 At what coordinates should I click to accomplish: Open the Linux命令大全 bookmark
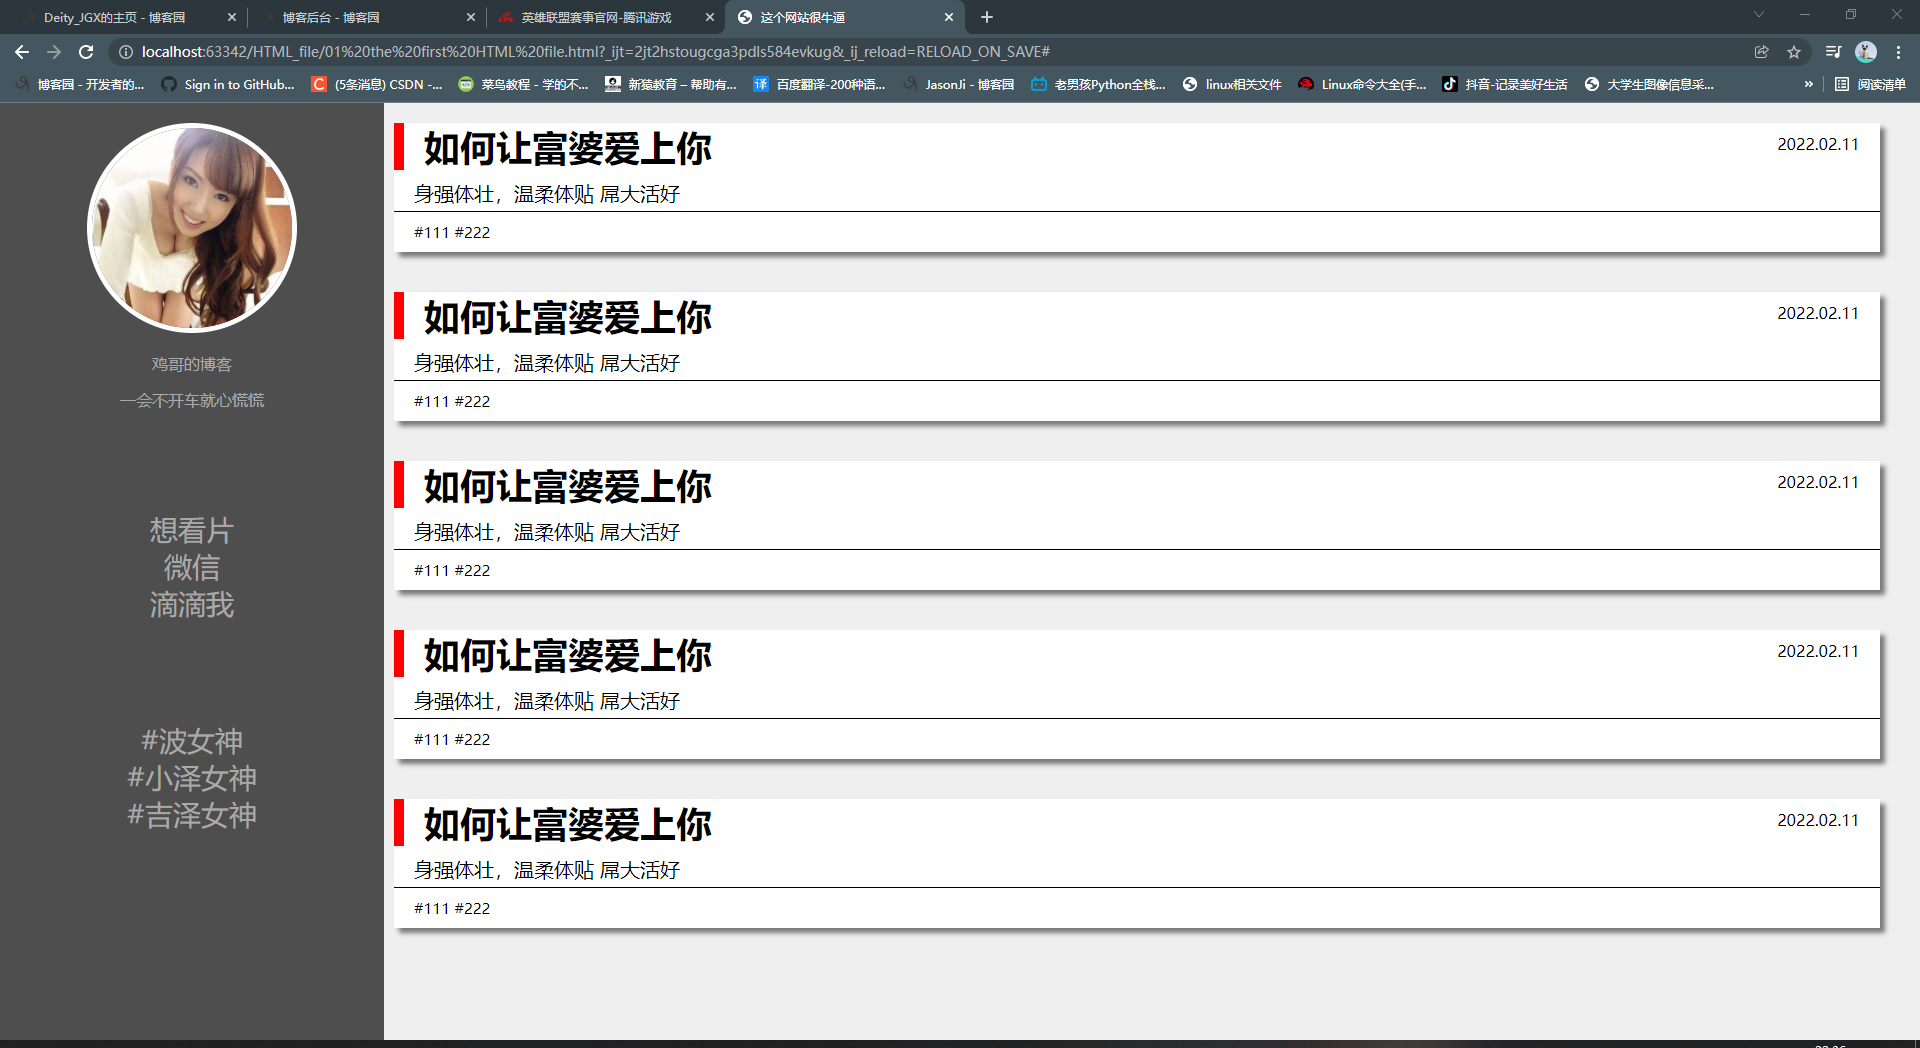(x=1362, y=85)
